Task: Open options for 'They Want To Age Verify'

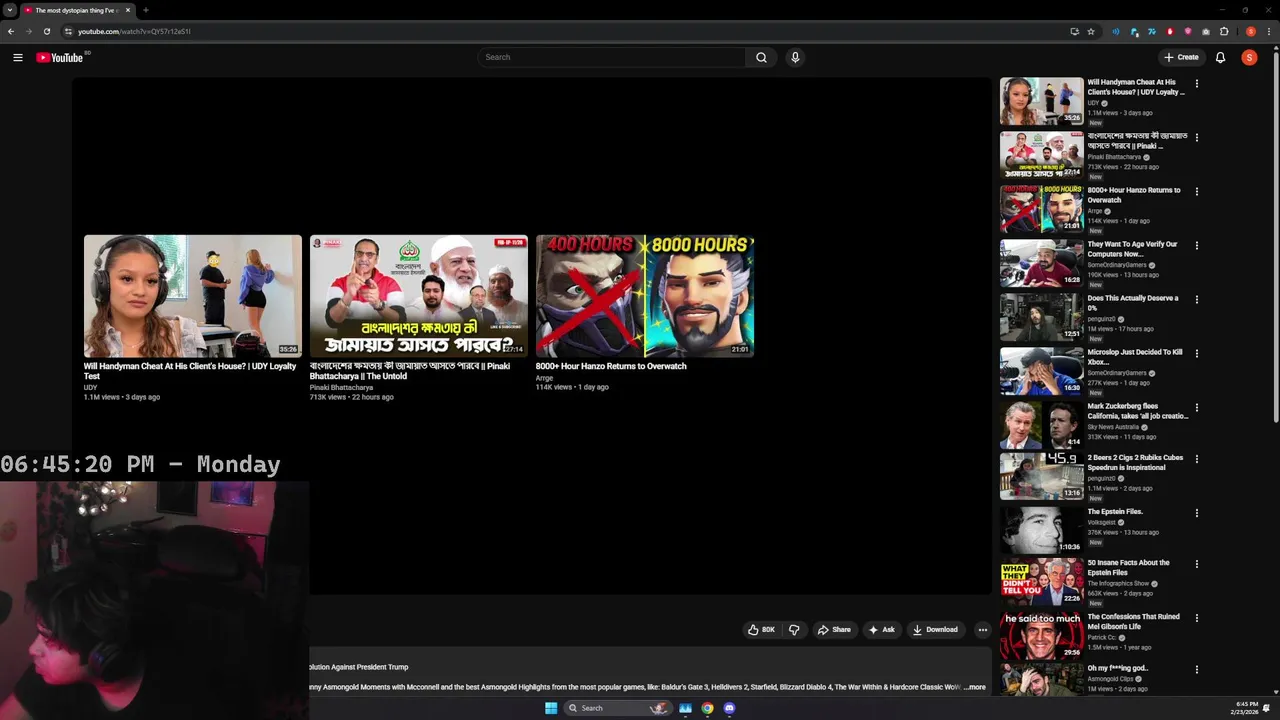Action: tap(1196, 246)
